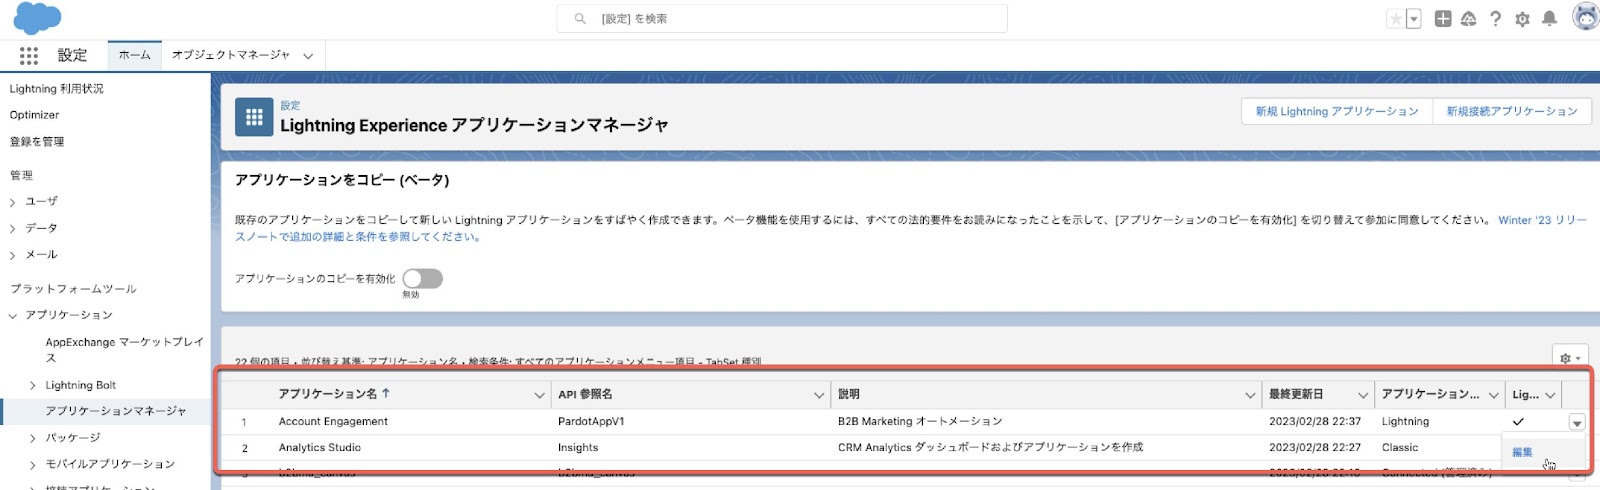Image resolution: width=1600 pixels, height=490 pixels.
Task: Open the favorites list dropdown arrow
Action: coord(1414,19)
